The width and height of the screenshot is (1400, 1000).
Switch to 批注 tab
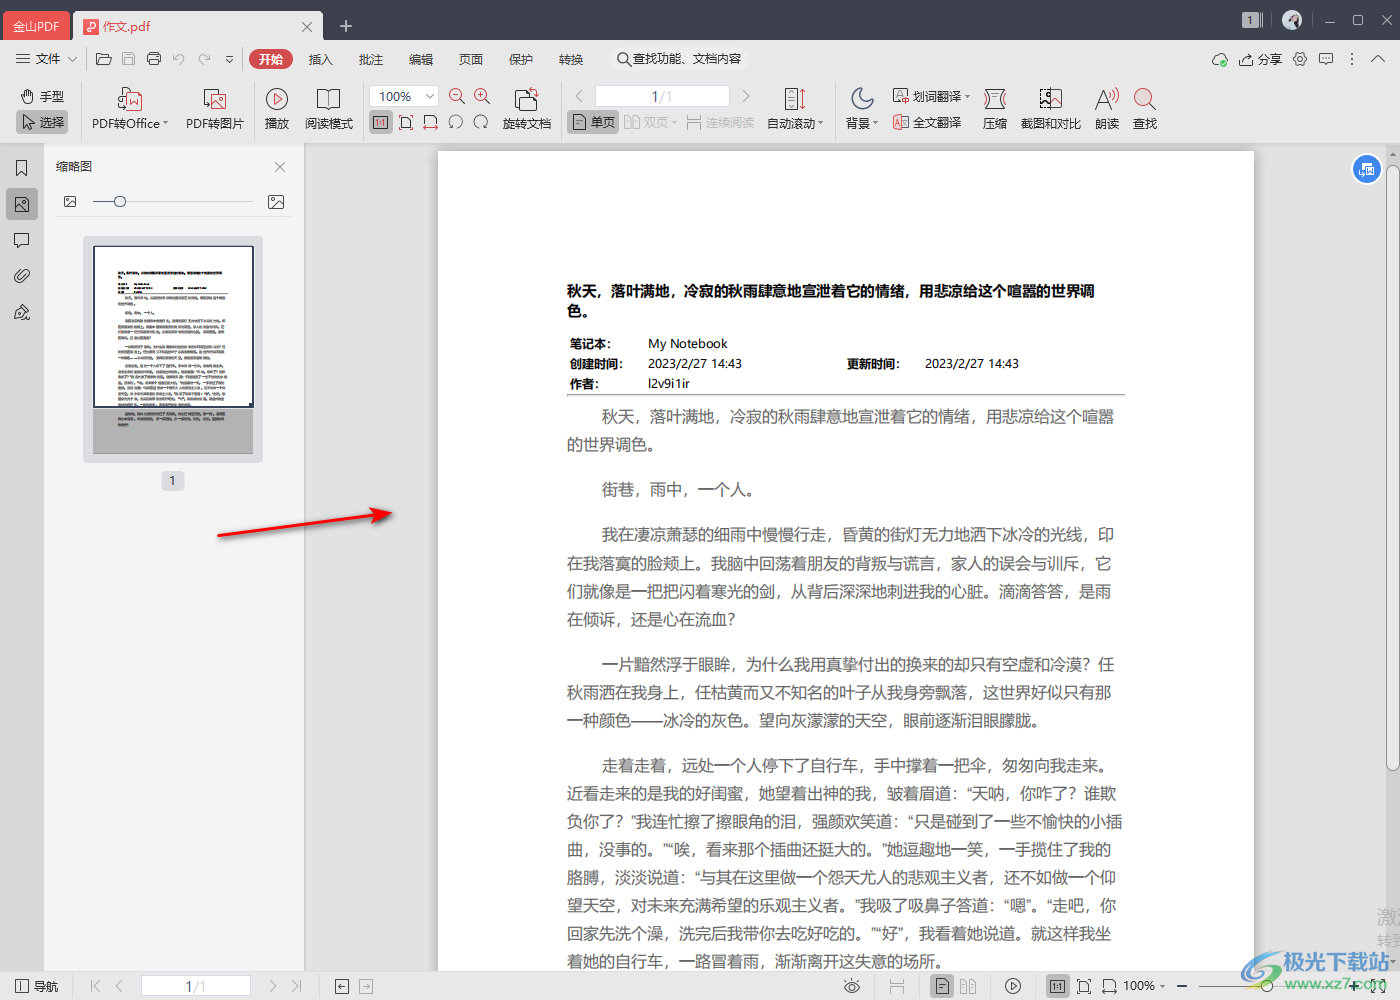click(371, 59)
